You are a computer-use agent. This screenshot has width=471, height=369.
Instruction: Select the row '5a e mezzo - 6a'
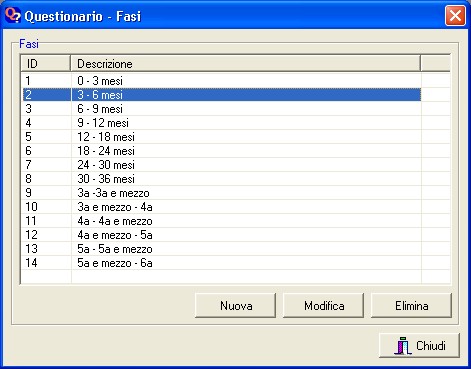[222, 263]
